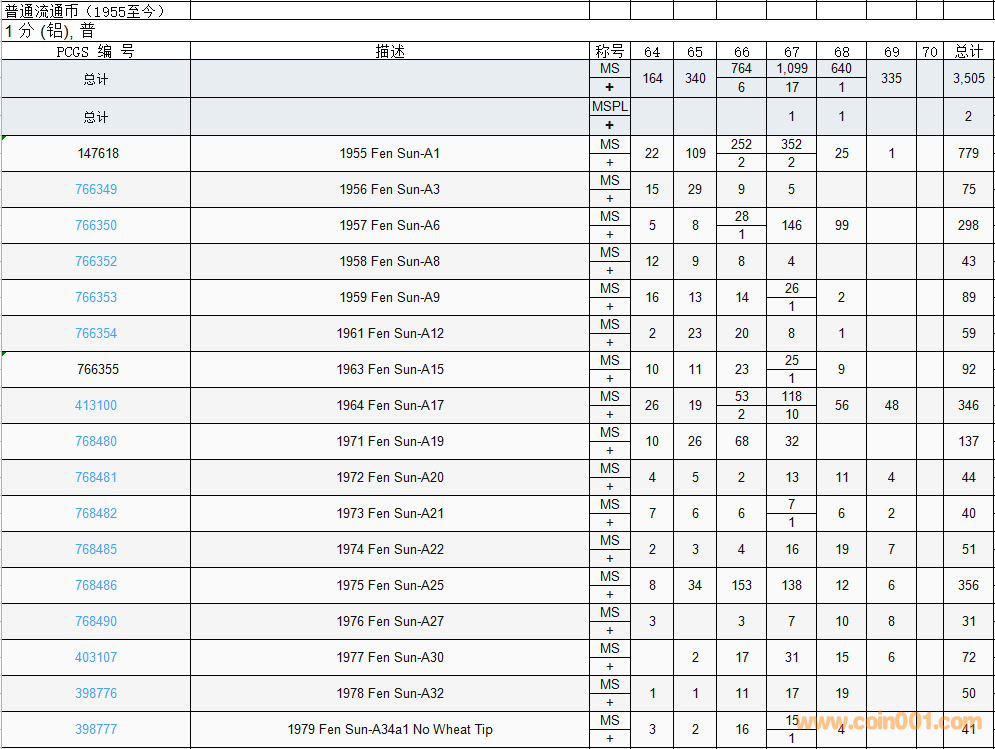
Task: Click the 766350 coin link
Action: click(x=96, y=226)
